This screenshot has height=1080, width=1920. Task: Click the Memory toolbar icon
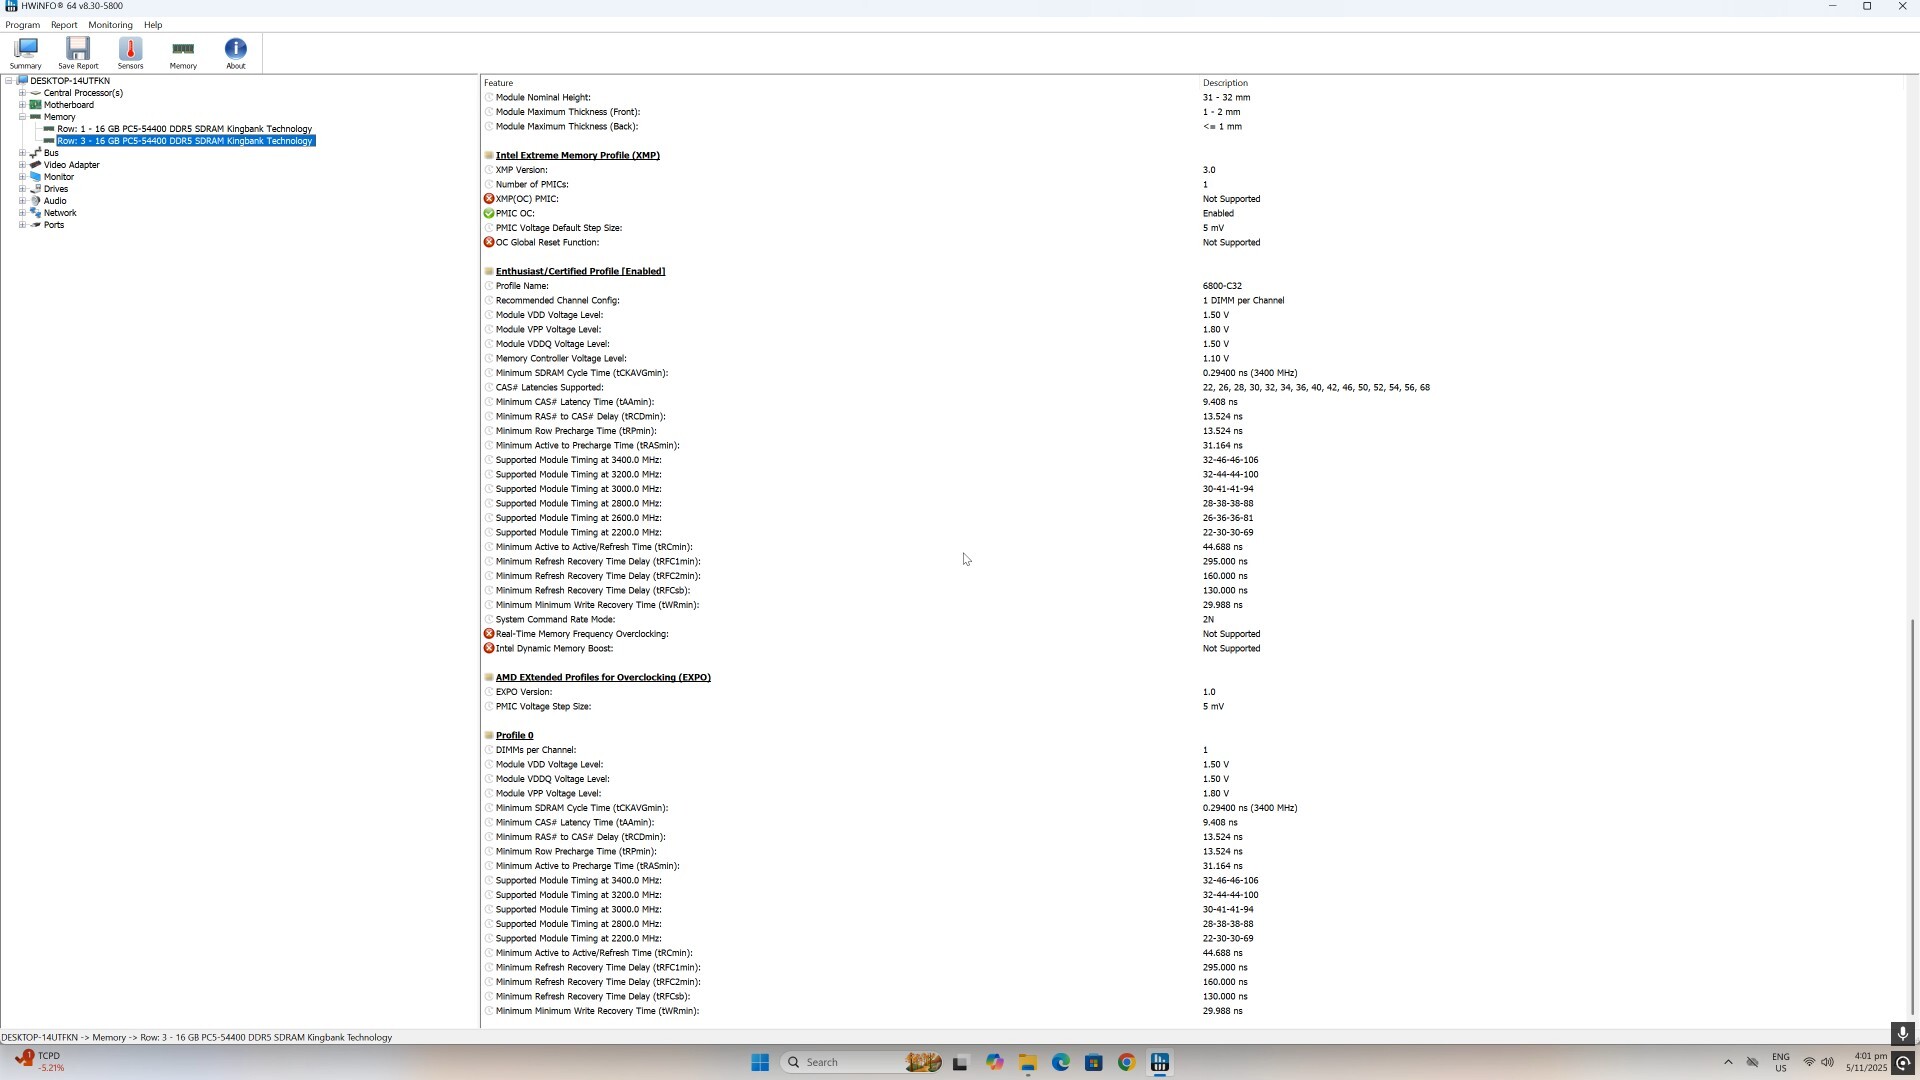pos(183,53)
